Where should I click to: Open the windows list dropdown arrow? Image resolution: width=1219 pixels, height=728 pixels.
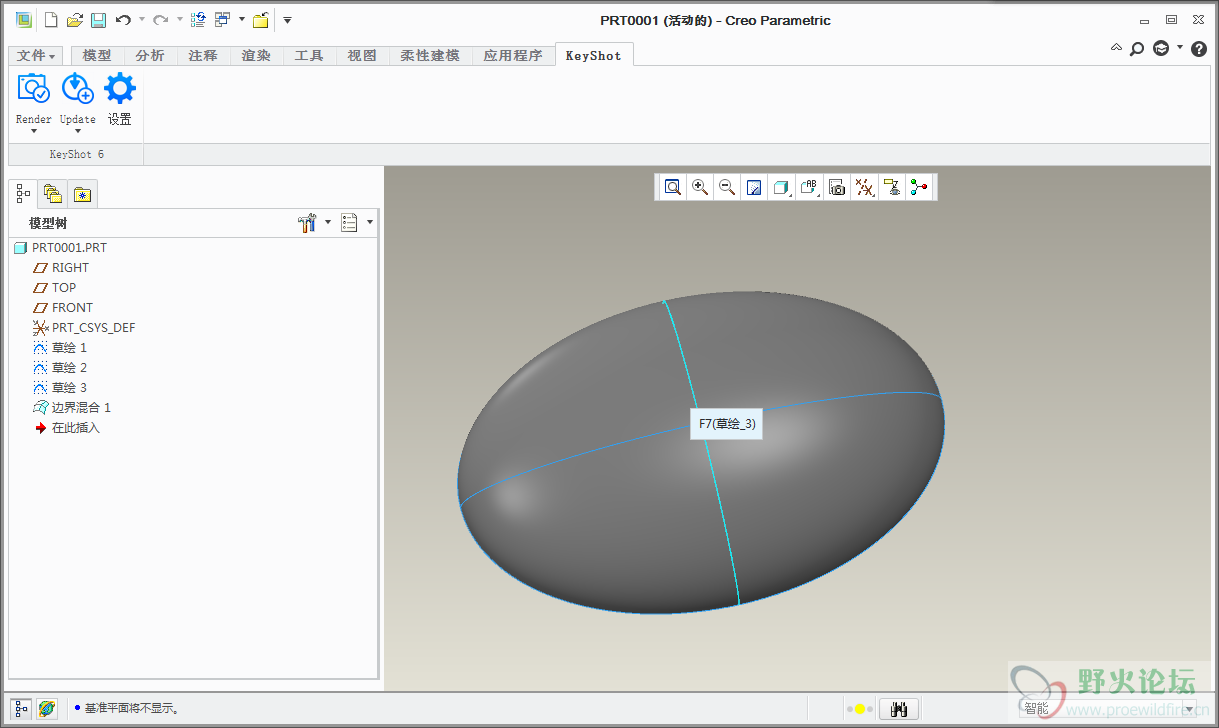tap(241, 20)
